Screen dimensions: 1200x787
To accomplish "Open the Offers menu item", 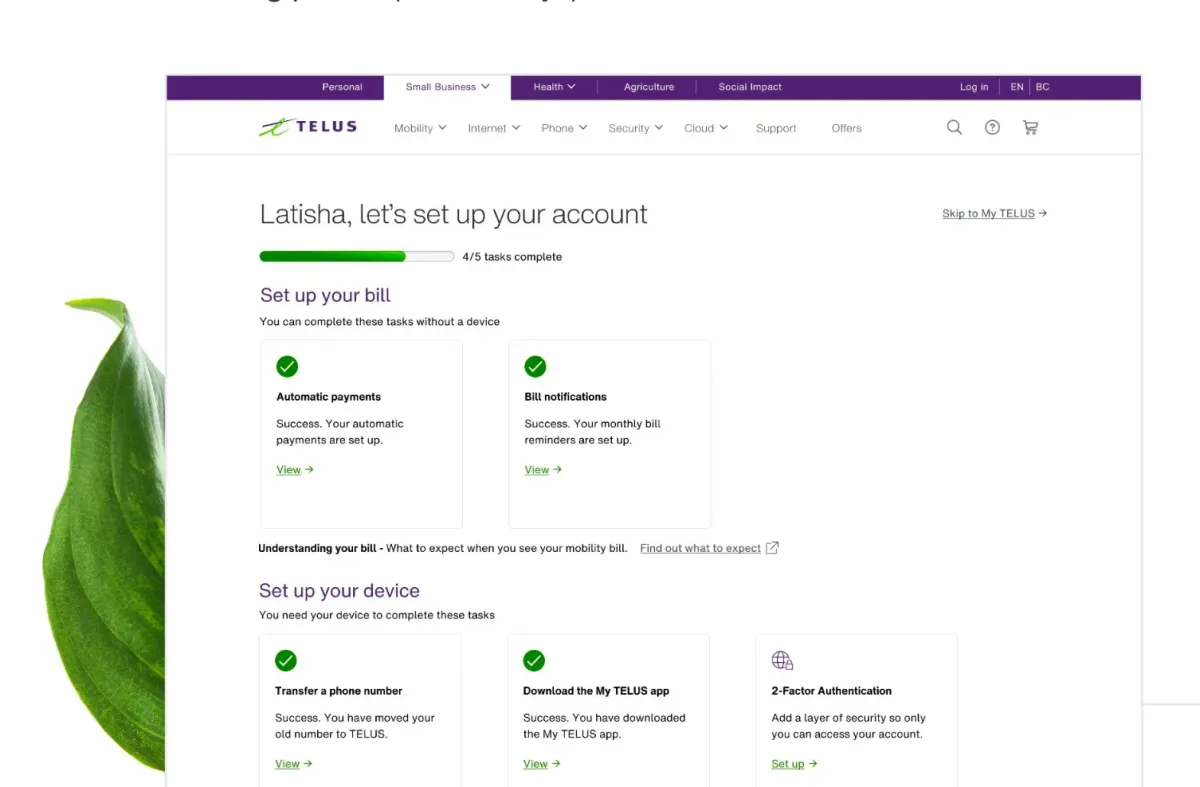I will click(x=846, y=128).
